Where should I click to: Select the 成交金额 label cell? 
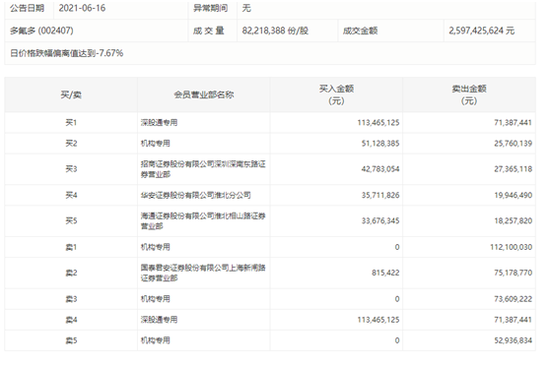tap(360, 31)
